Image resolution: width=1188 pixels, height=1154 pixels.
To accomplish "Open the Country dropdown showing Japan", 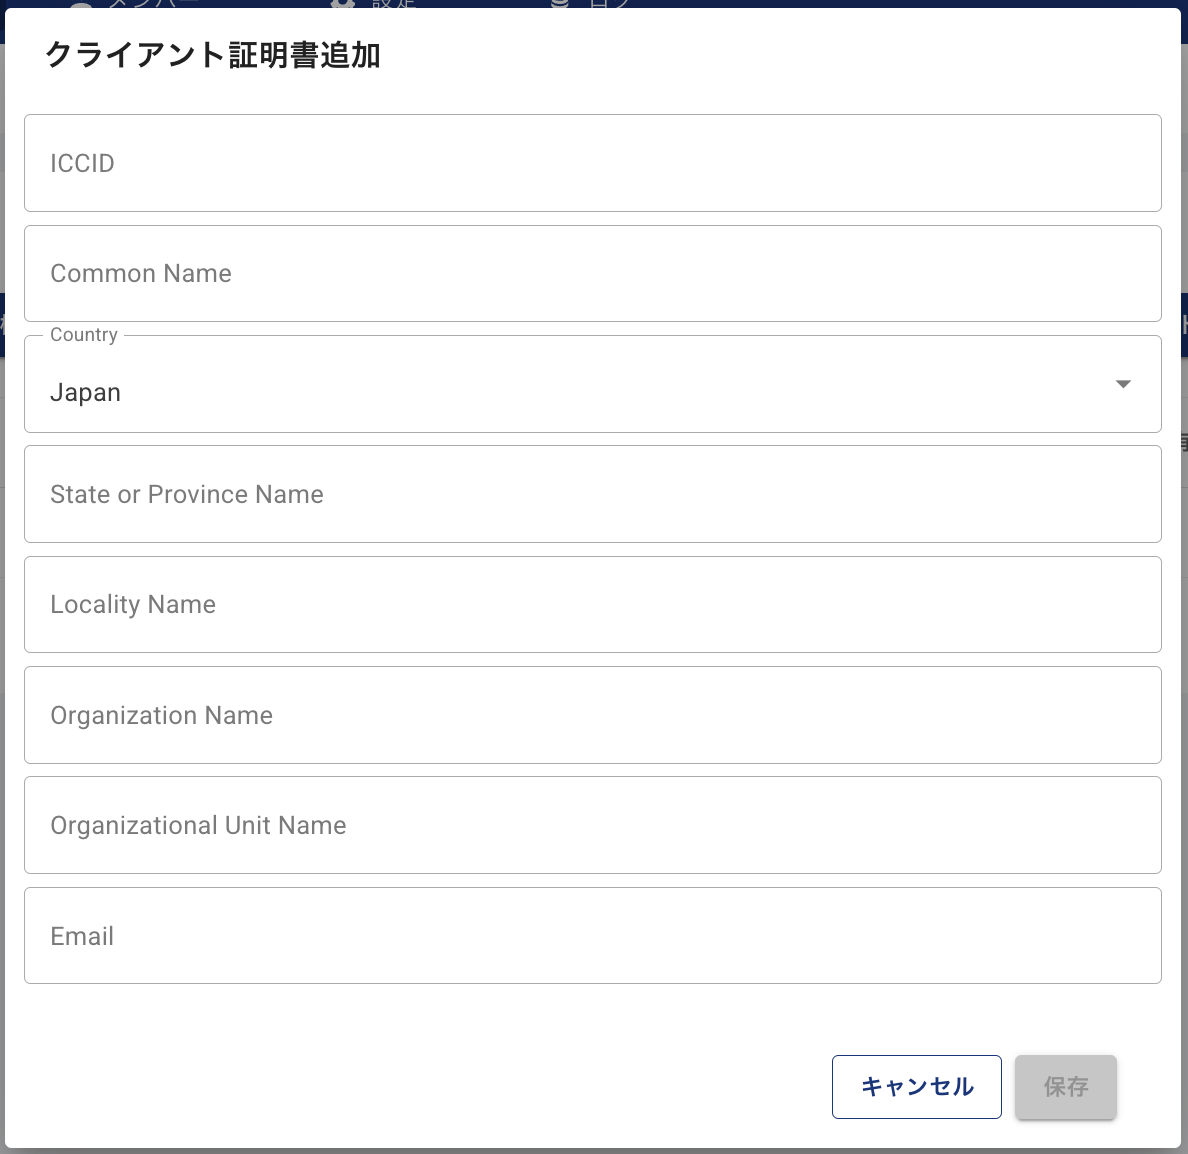I will (x=592, y=384).
